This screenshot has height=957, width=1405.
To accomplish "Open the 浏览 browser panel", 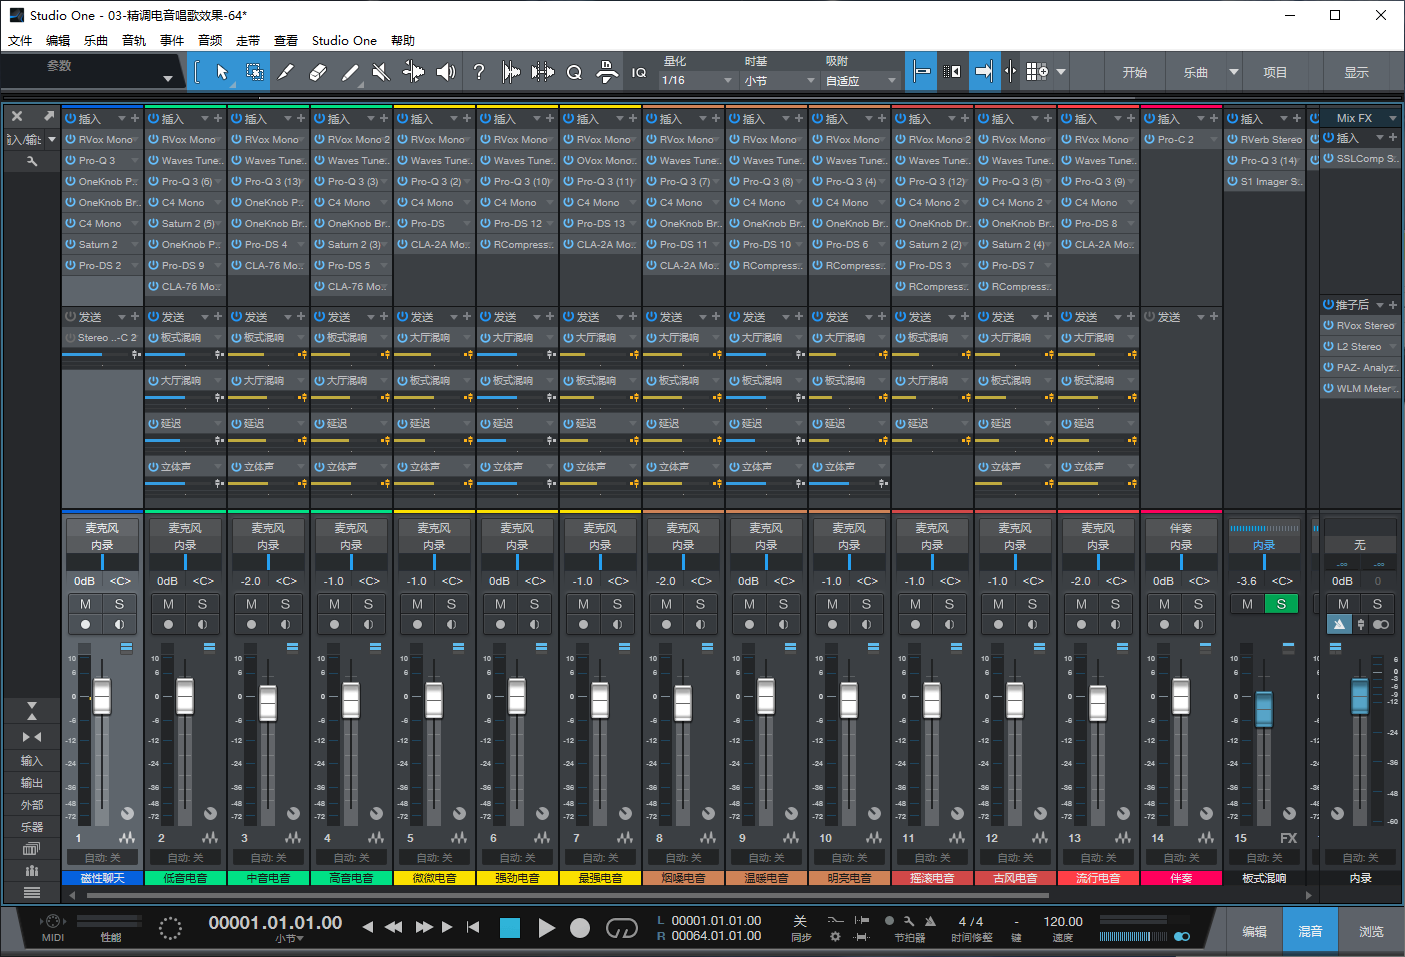I will 1372,930.
